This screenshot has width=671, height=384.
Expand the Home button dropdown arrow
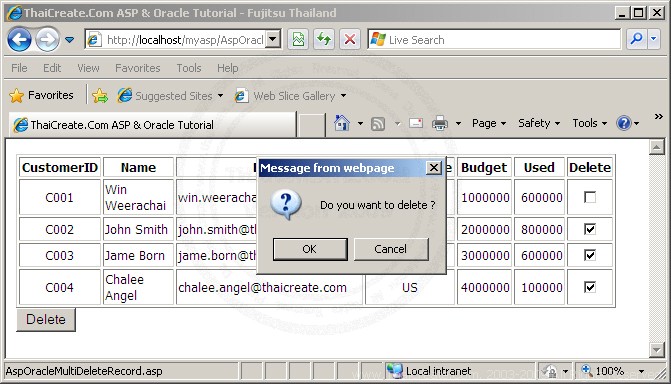click(x=360, y=124)
